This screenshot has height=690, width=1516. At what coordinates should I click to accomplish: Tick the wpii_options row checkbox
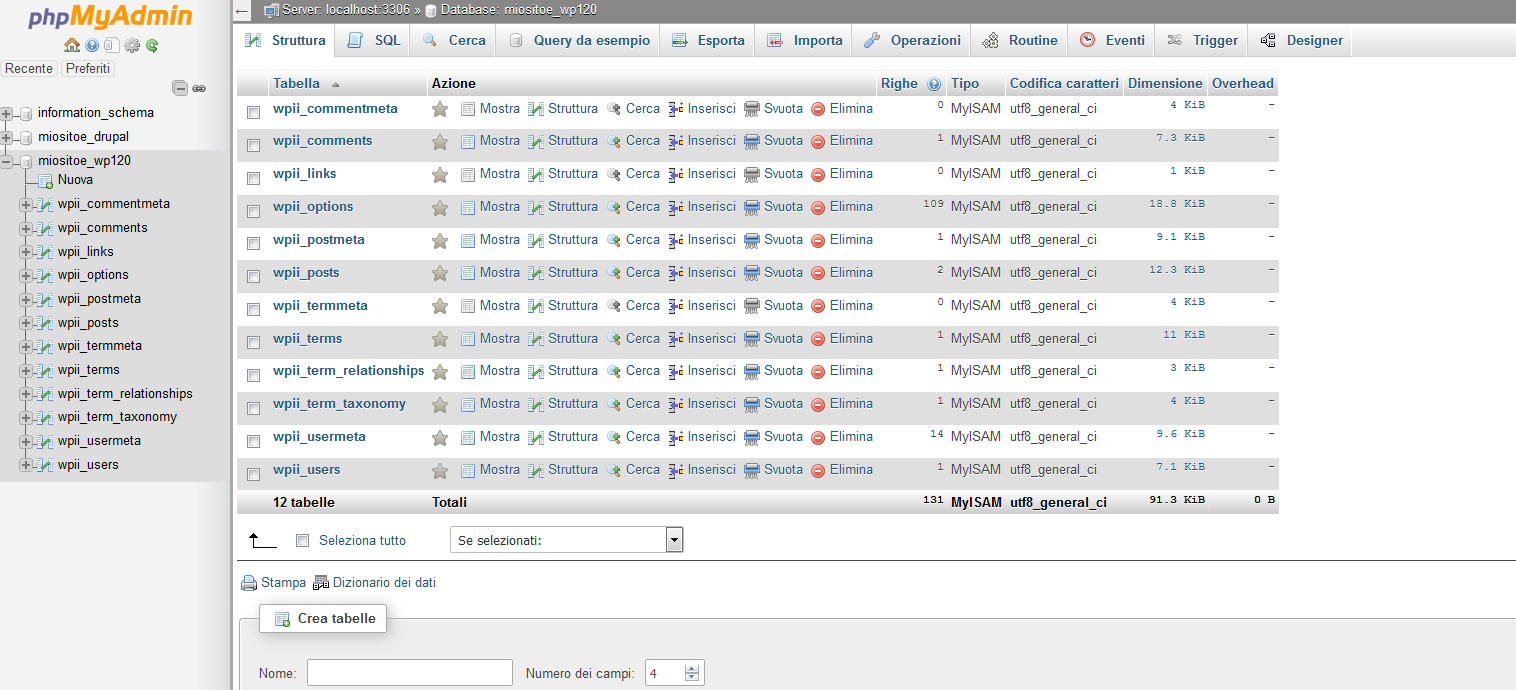pyautogui.click(x=254, y=210)
